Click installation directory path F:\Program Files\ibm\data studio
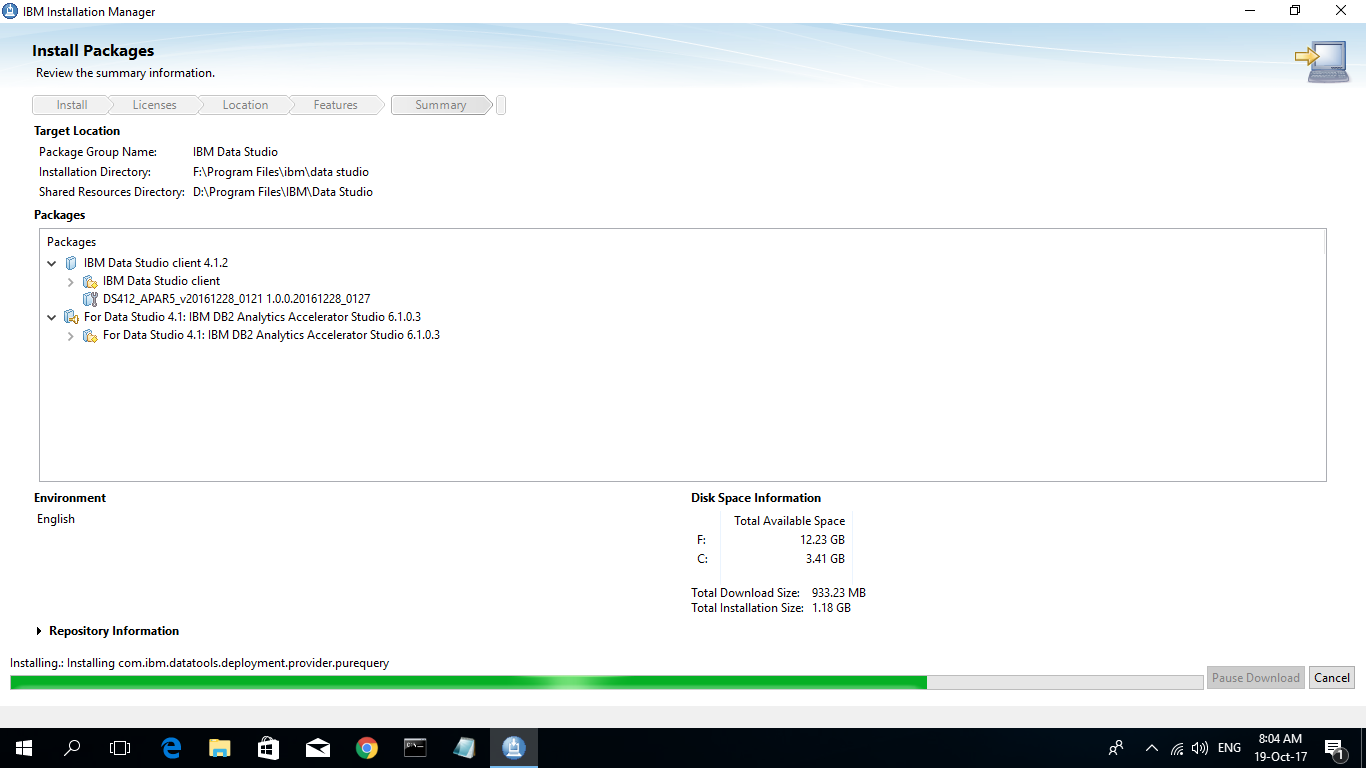 (x=281, y=172)
